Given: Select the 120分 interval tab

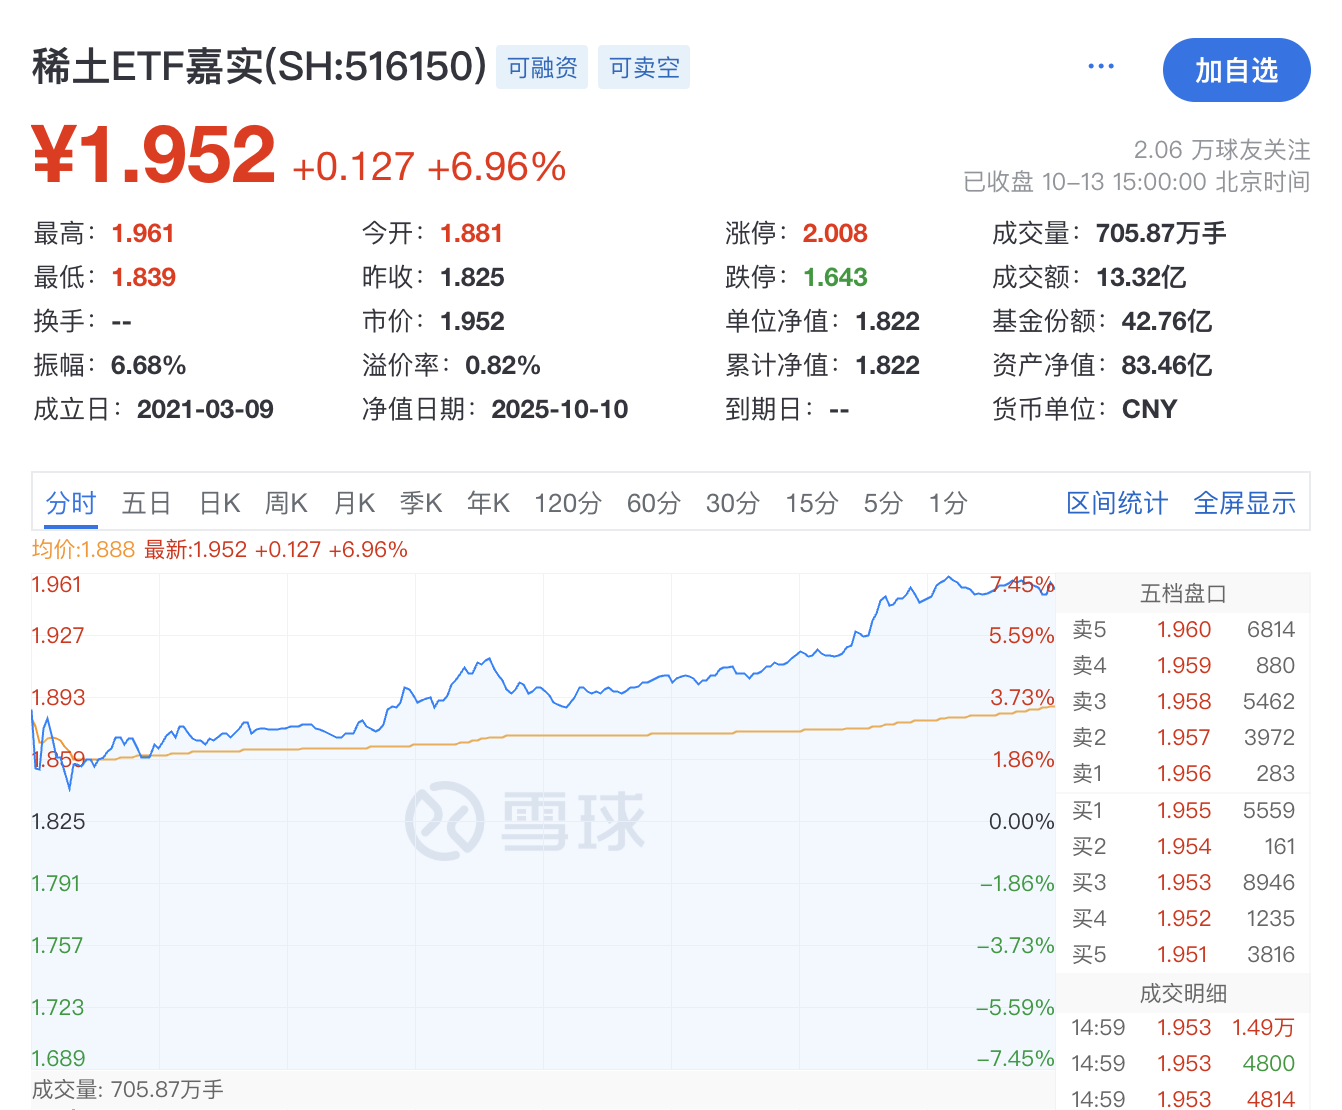Looking at the screenshot, I should pyautogui.click(x=567, y=503).
